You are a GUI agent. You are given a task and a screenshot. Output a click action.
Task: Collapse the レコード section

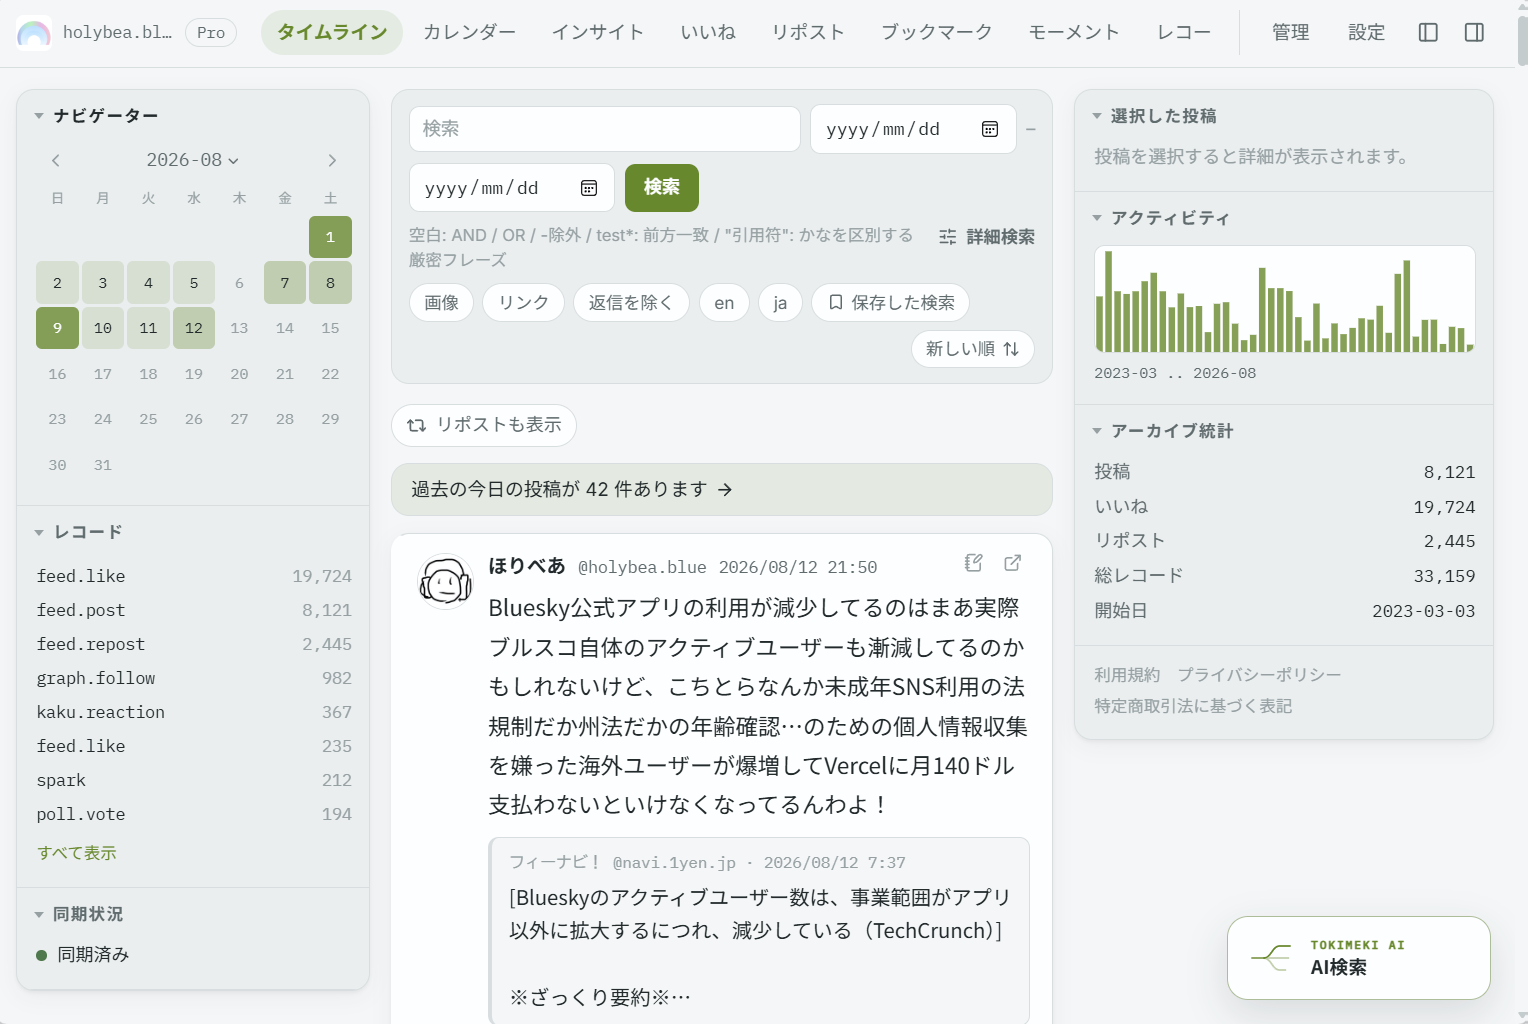pos(78,532)
